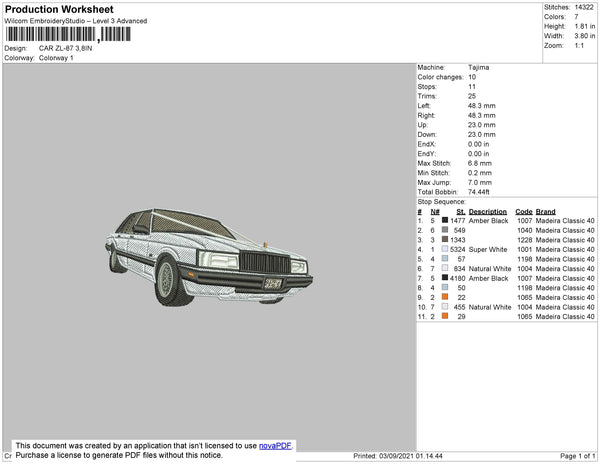Click the car embroidery design preview
600x464 pixels.
coord(208,256)
